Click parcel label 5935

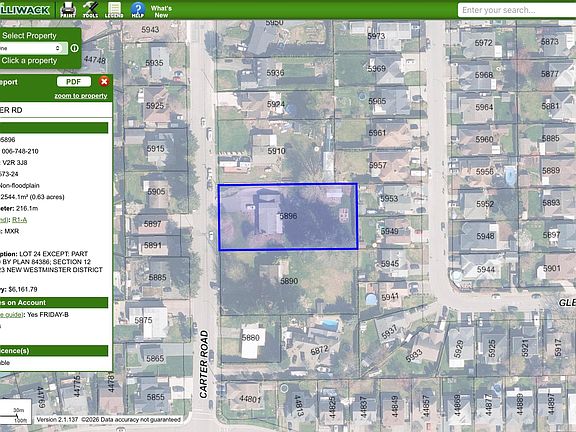[x=154, y=63]
